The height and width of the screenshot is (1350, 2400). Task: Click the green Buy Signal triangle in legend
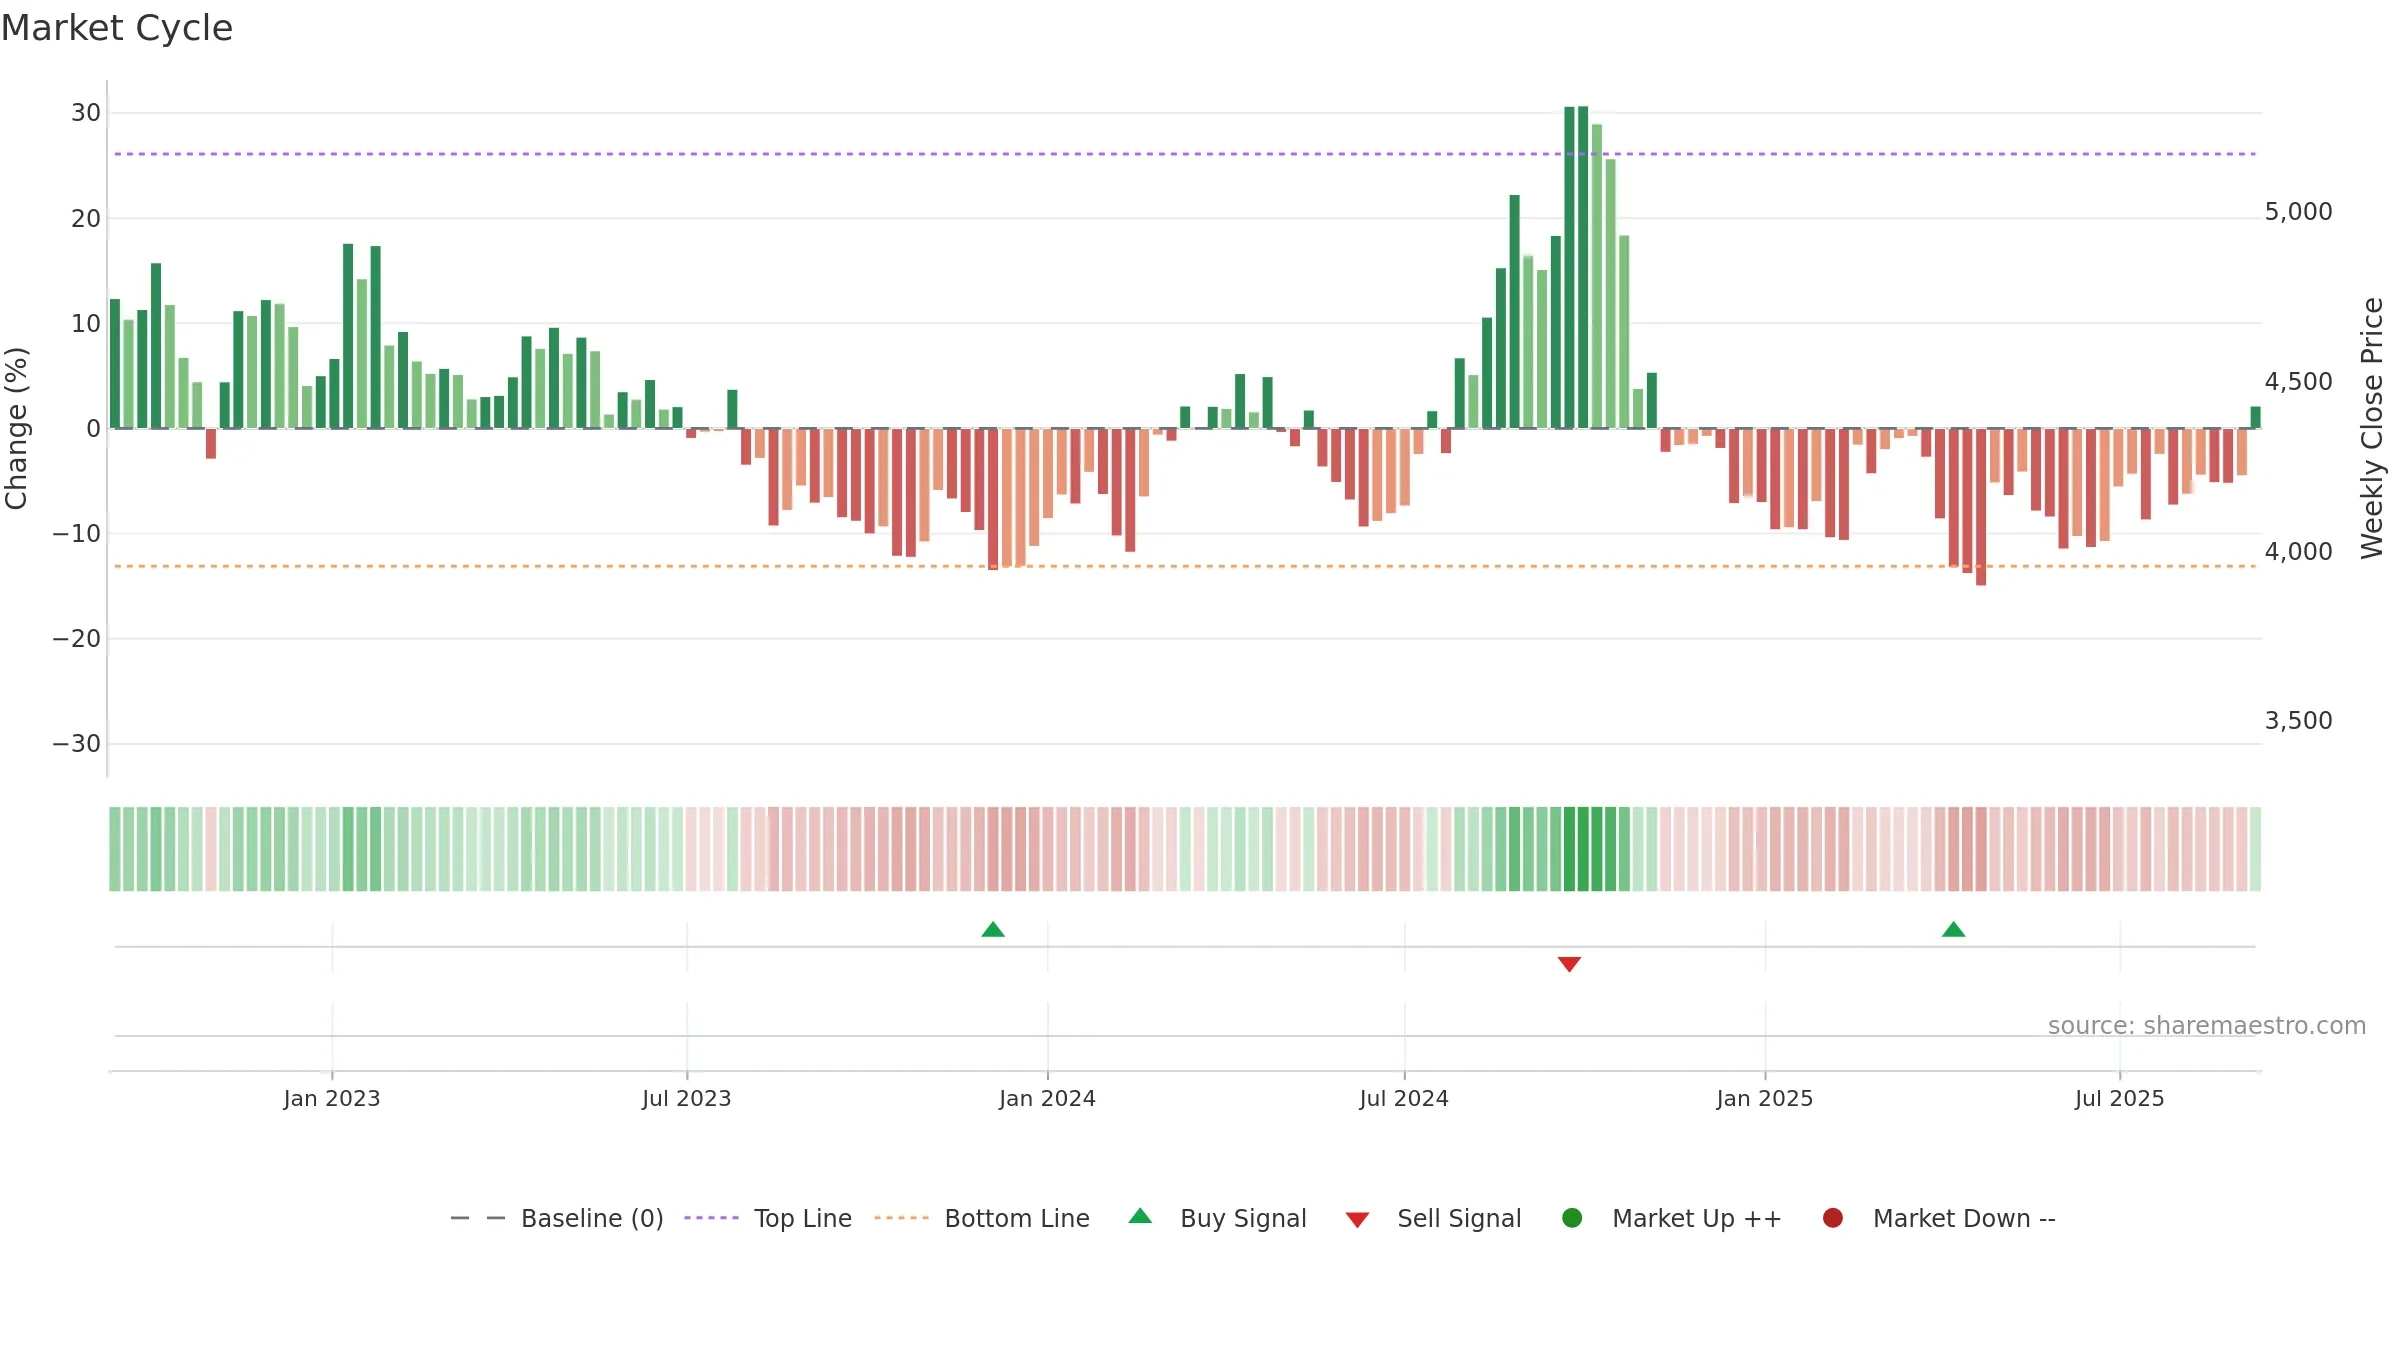1140,1216
